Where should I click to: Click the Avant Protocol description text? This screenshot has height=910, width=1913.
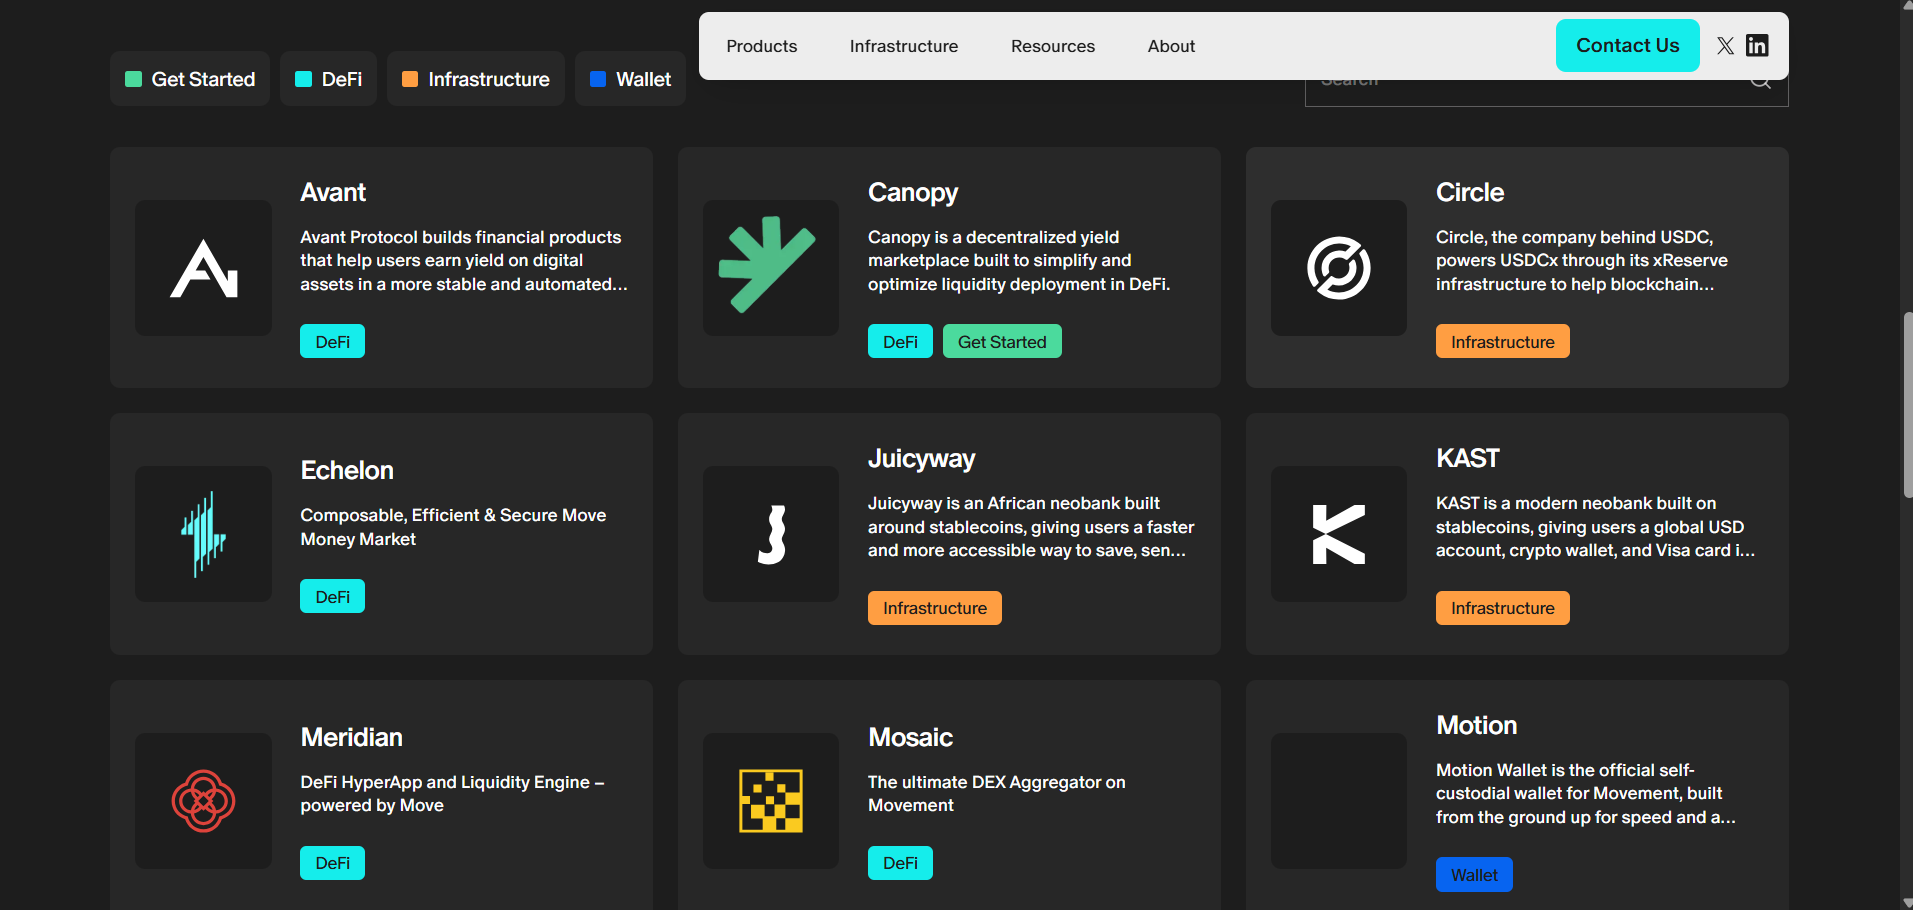464,260
